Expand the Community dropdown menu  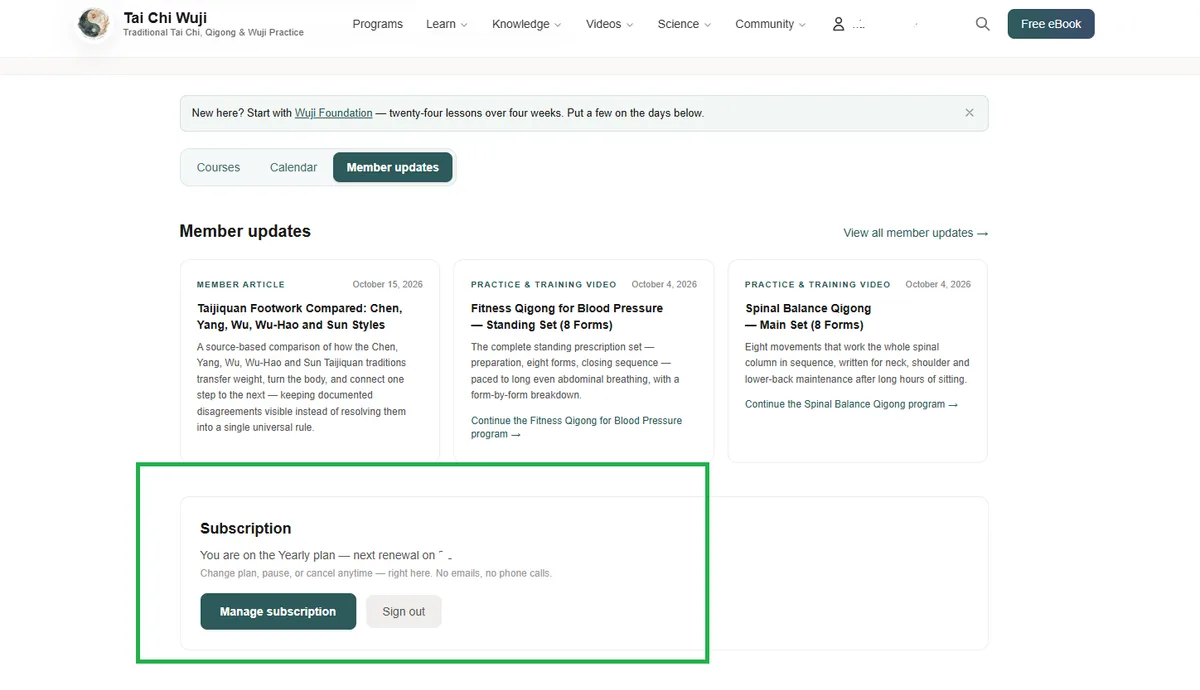pos(771,24)
